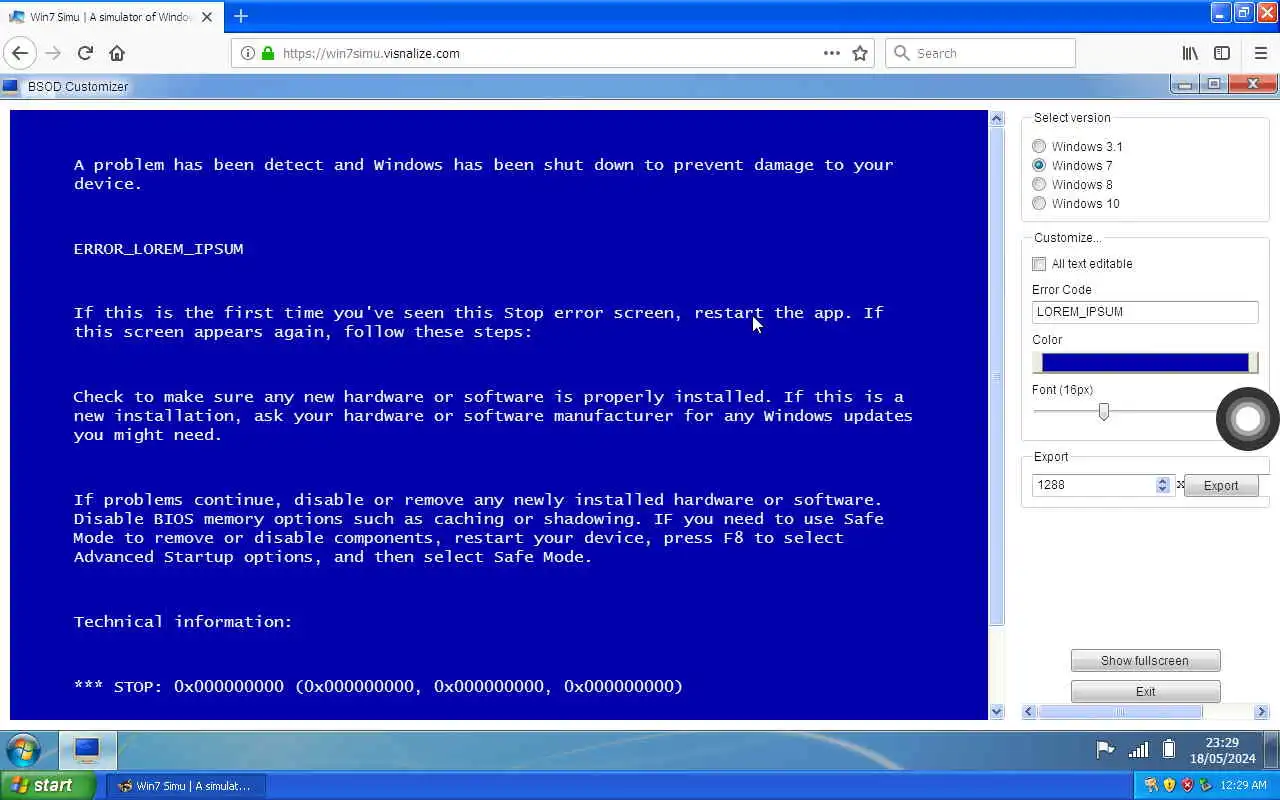Click the keys icon in XP system tray
Screen dimensions: 1280x800
point(1151,785)
